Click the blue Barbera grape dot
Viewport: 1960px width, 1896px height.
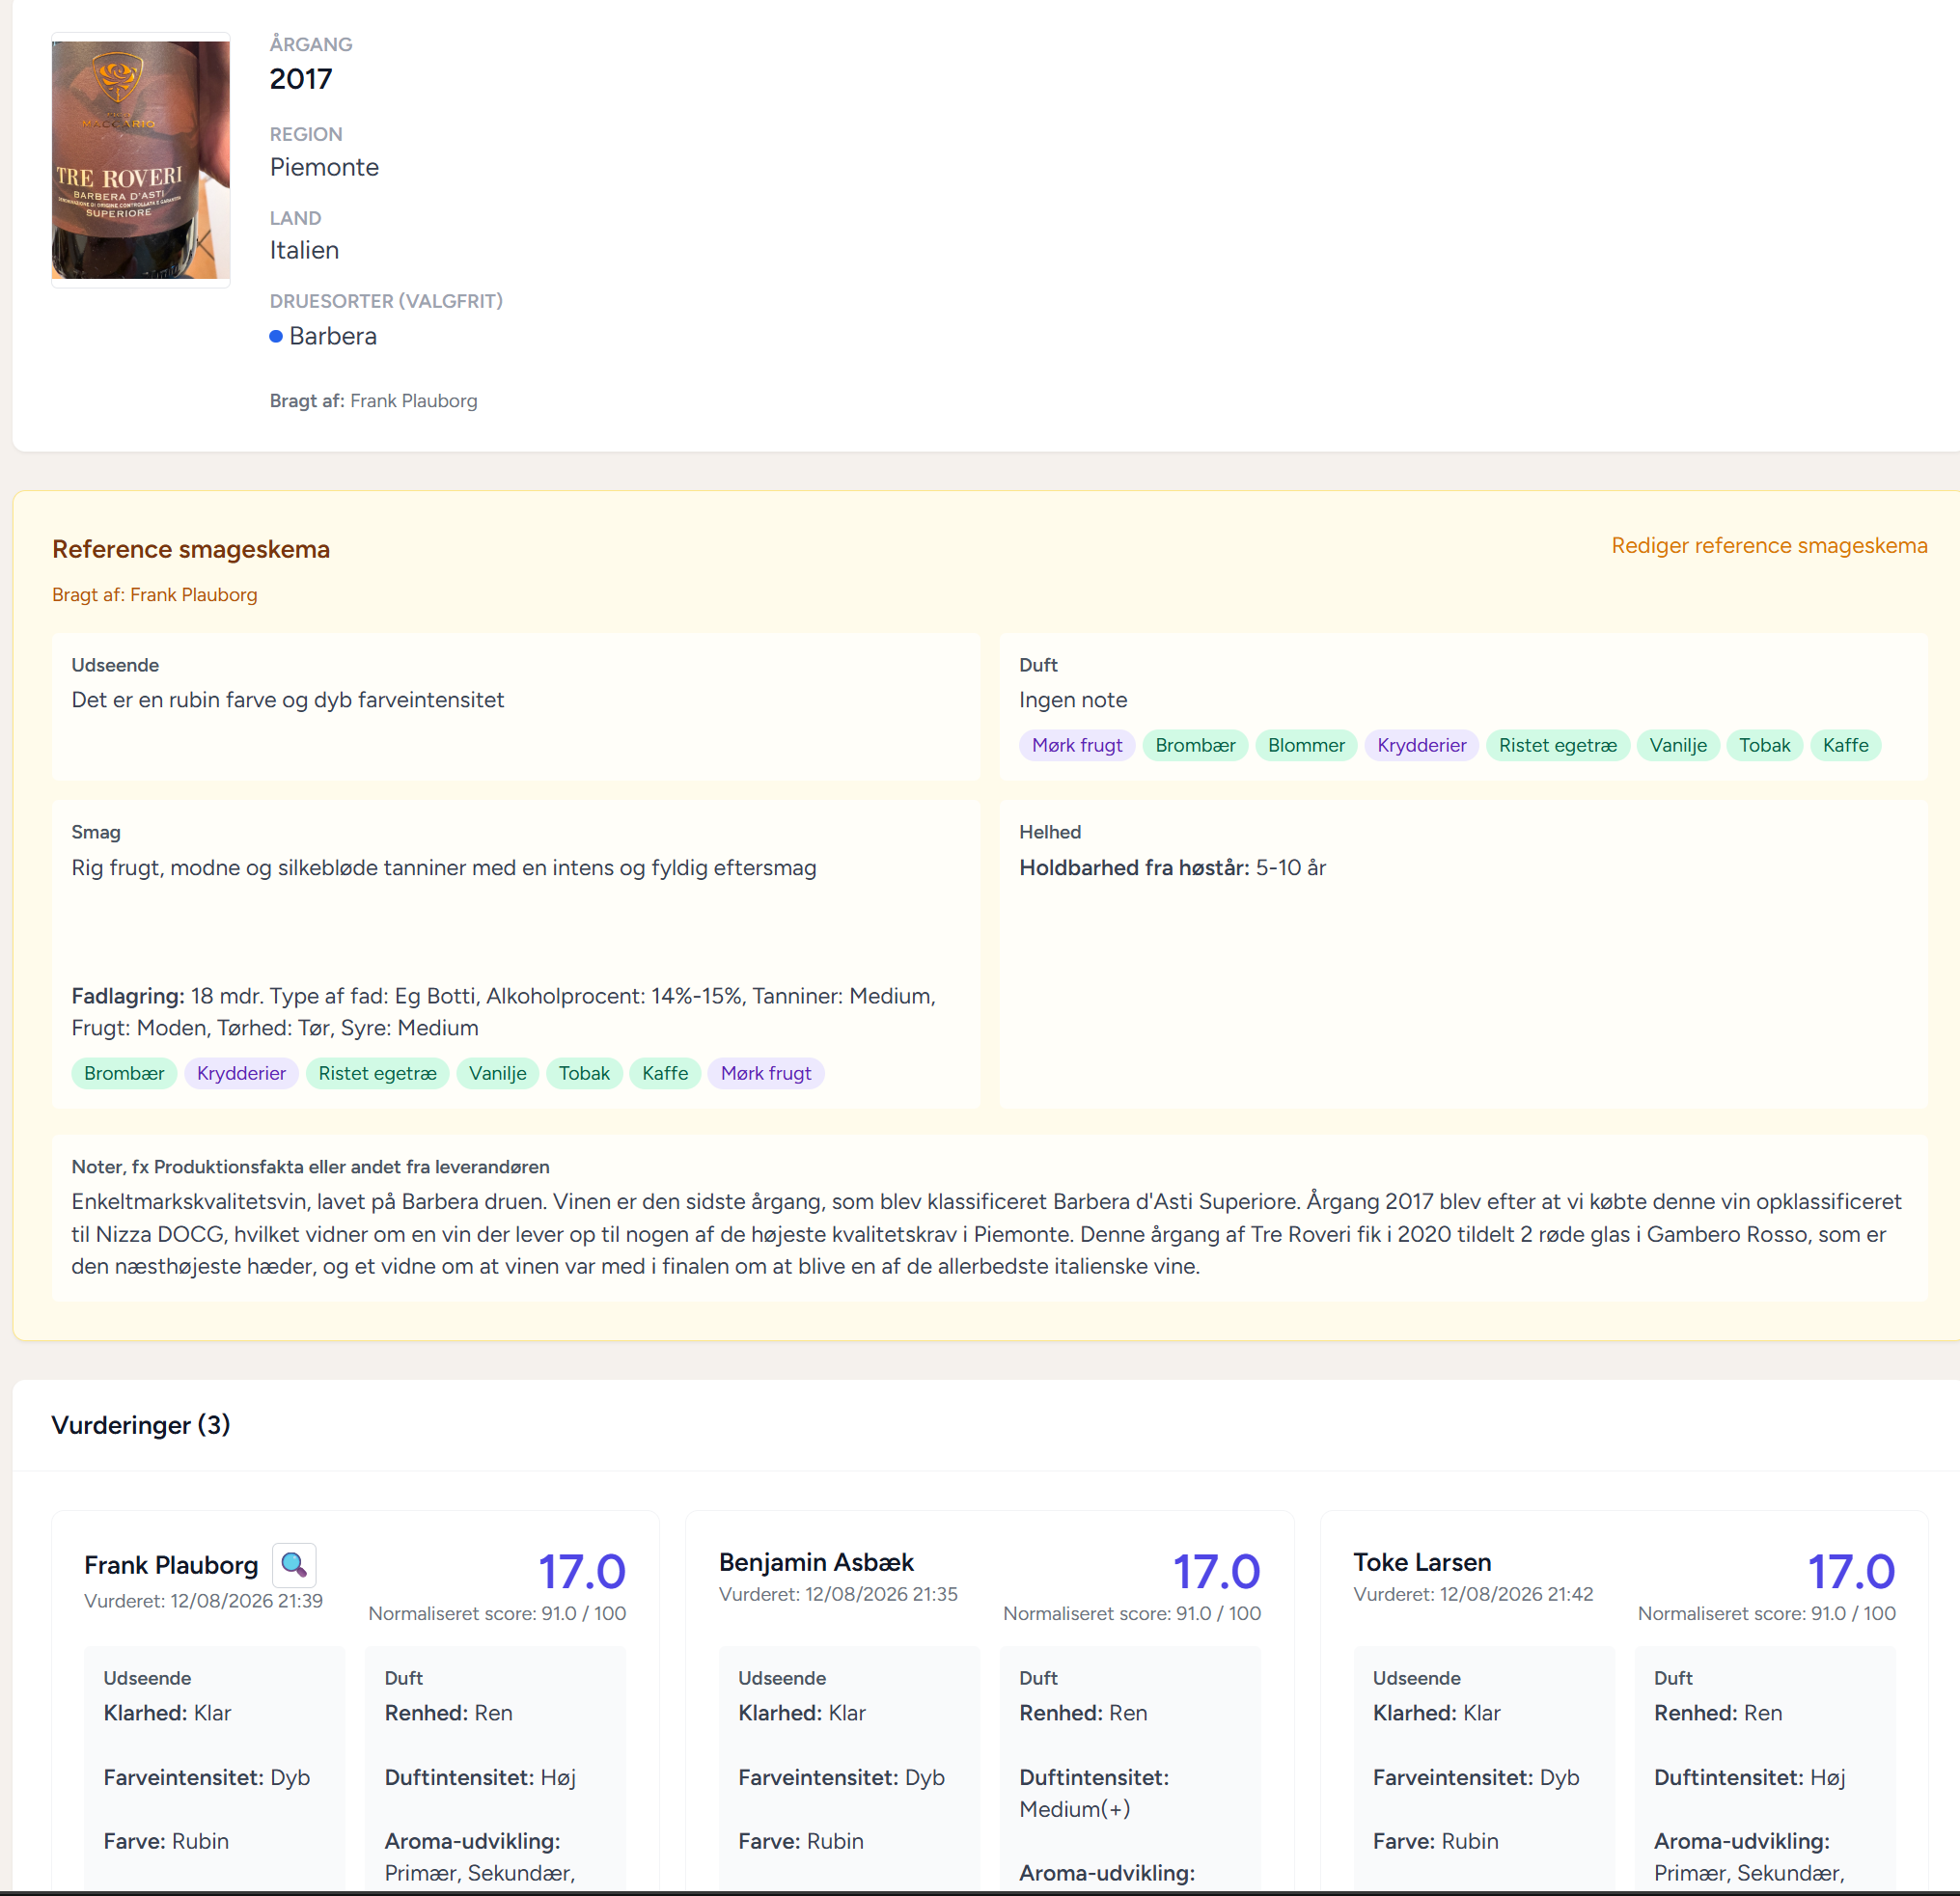(276, 337)
